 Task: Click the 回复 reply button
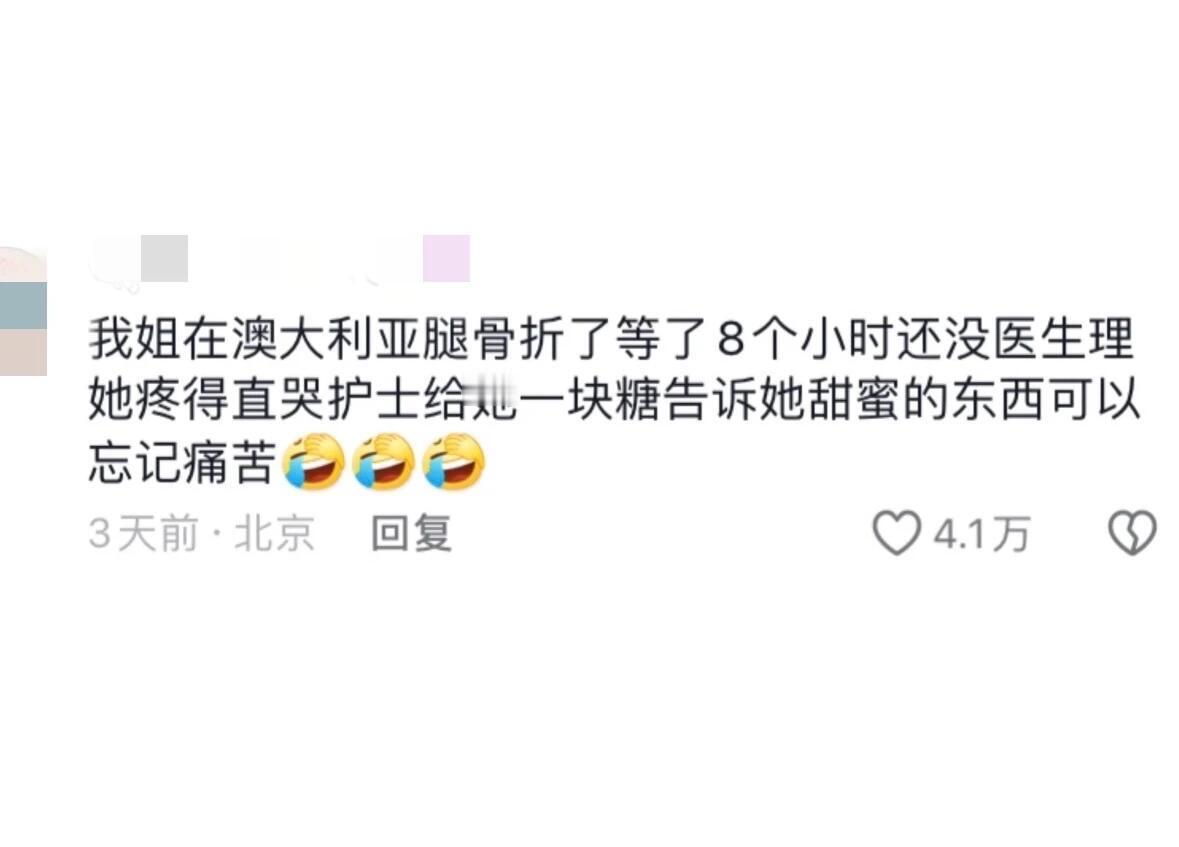coord(411,533)
